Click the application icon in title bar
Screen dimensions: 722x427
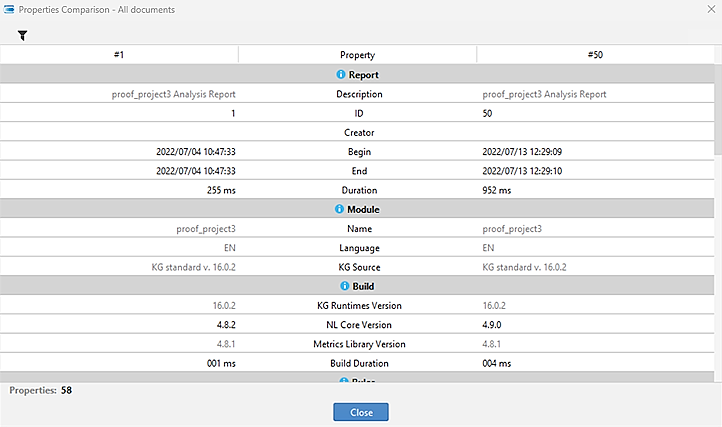click(x=9, y=9)
